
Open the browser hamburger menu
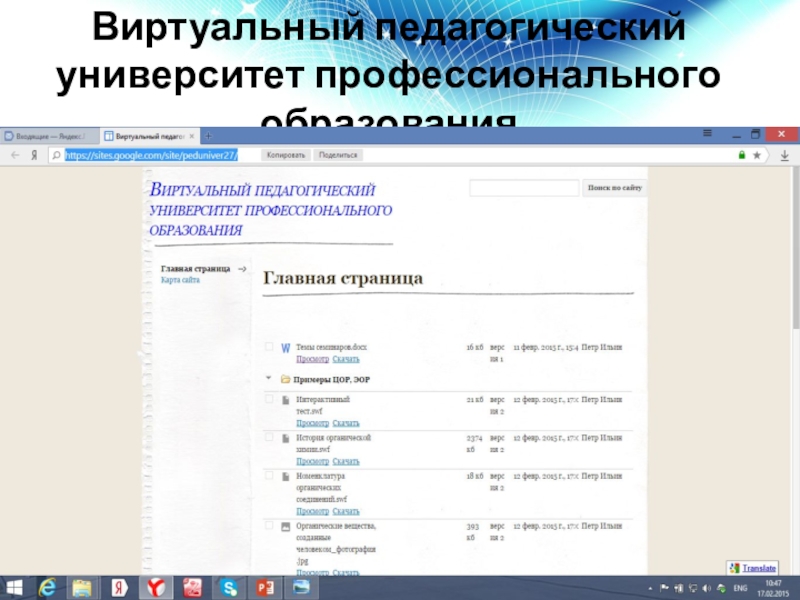[x=707, y=133]
